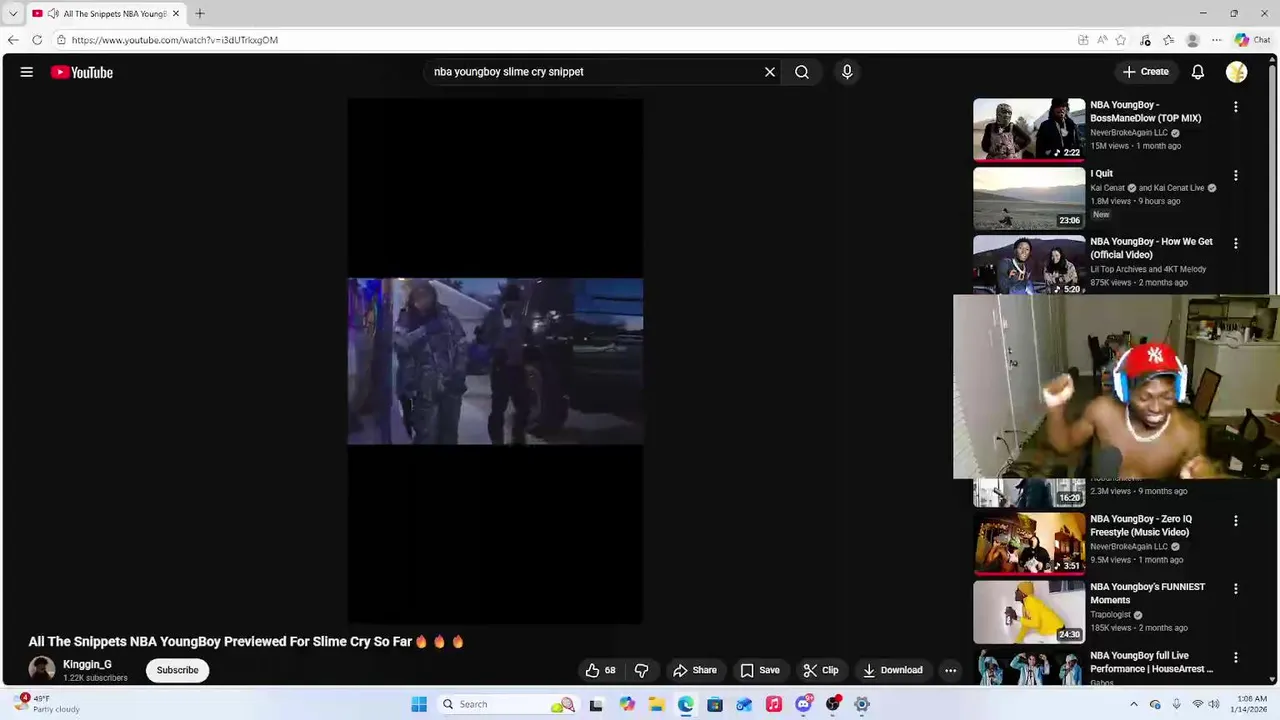
Task: Click the Create button
Action: click(1146, 72)
